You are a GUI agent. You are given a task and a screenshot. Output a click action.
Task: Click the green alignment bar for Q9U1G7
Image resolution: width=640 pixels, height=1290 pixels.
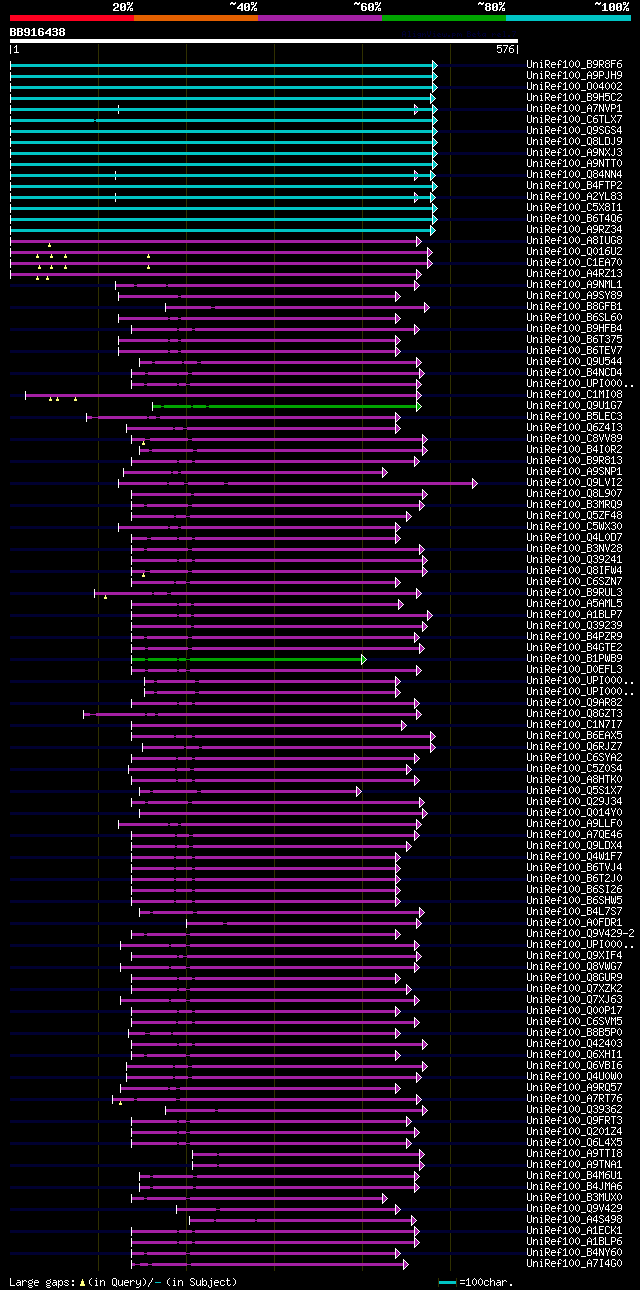click(287, 406)
